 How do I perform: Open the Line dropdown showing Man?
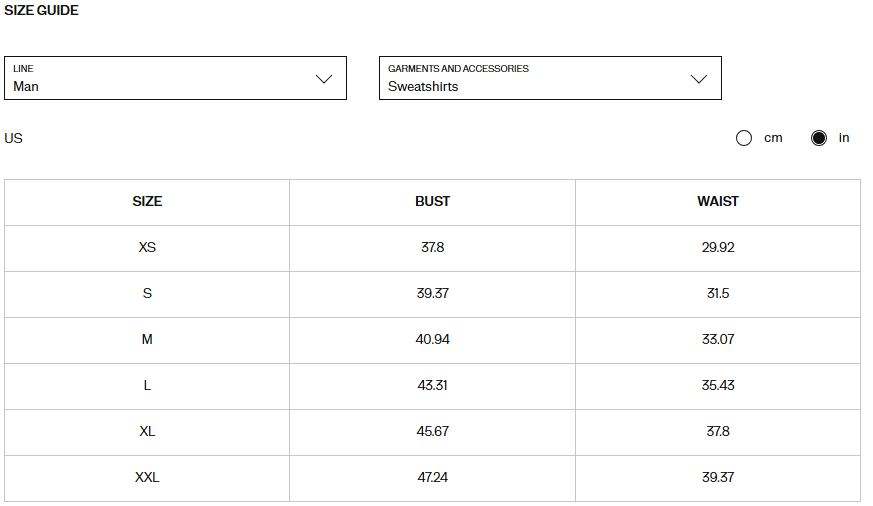[175, 78]
